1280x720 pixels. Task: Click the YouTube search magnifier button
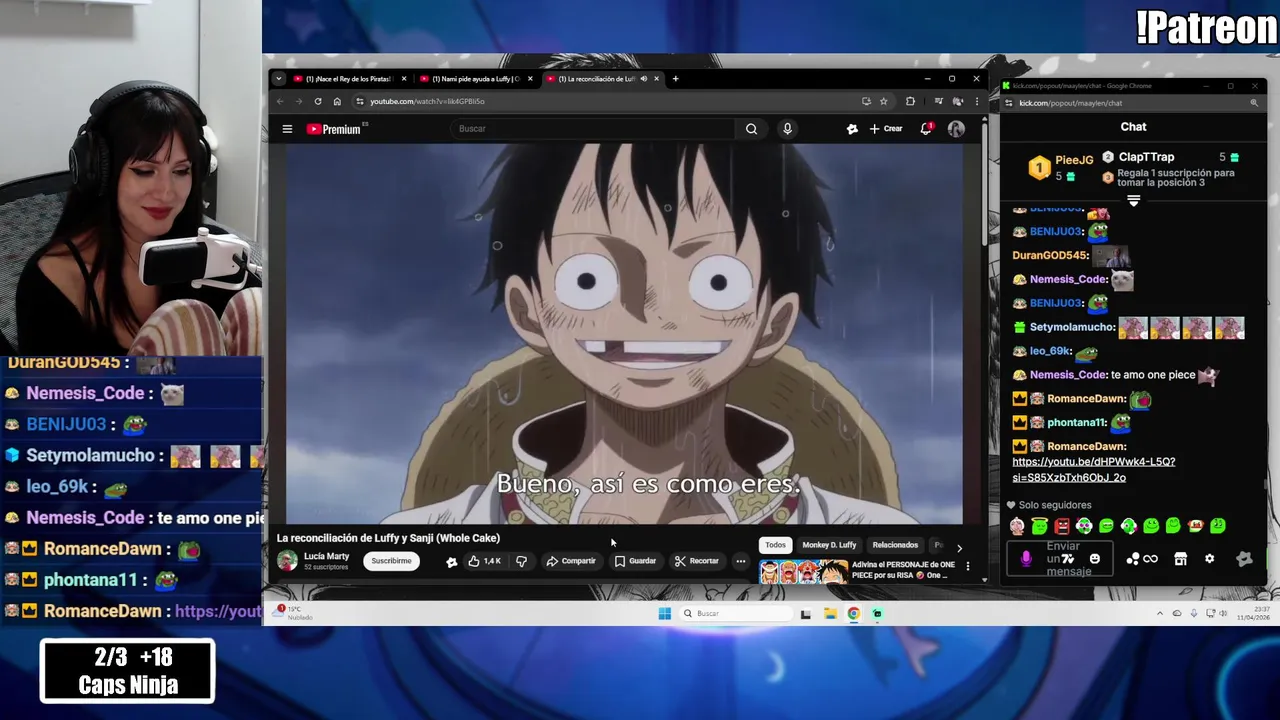(x=751, y=129)
